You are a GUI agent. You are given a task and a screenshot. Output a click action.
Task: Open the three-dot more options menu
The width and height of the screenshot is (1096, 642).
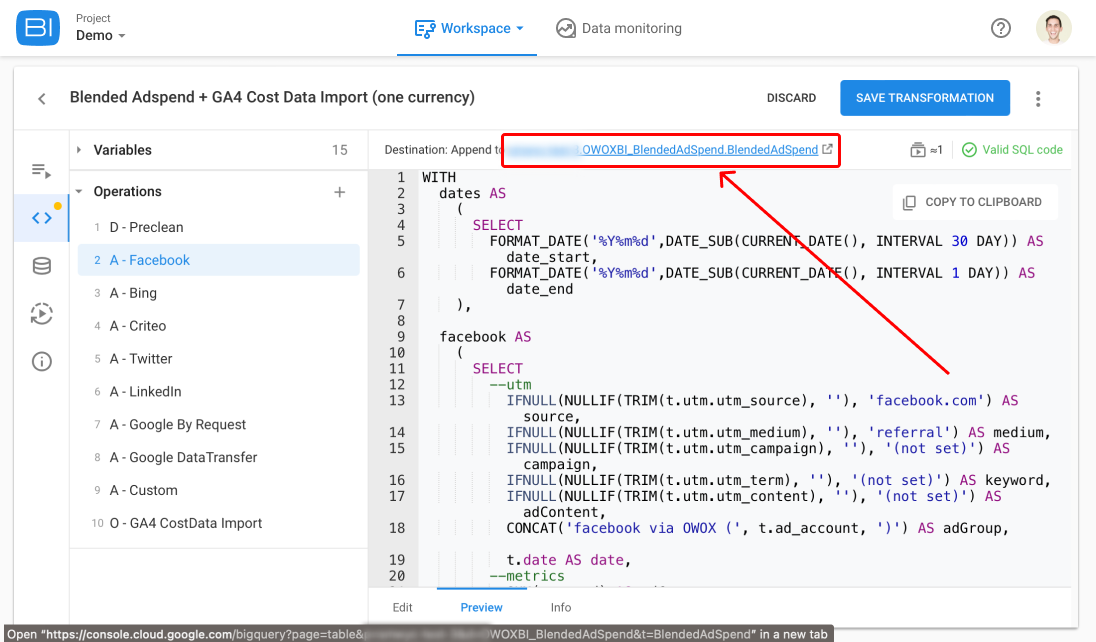[x=1038, y=99]
